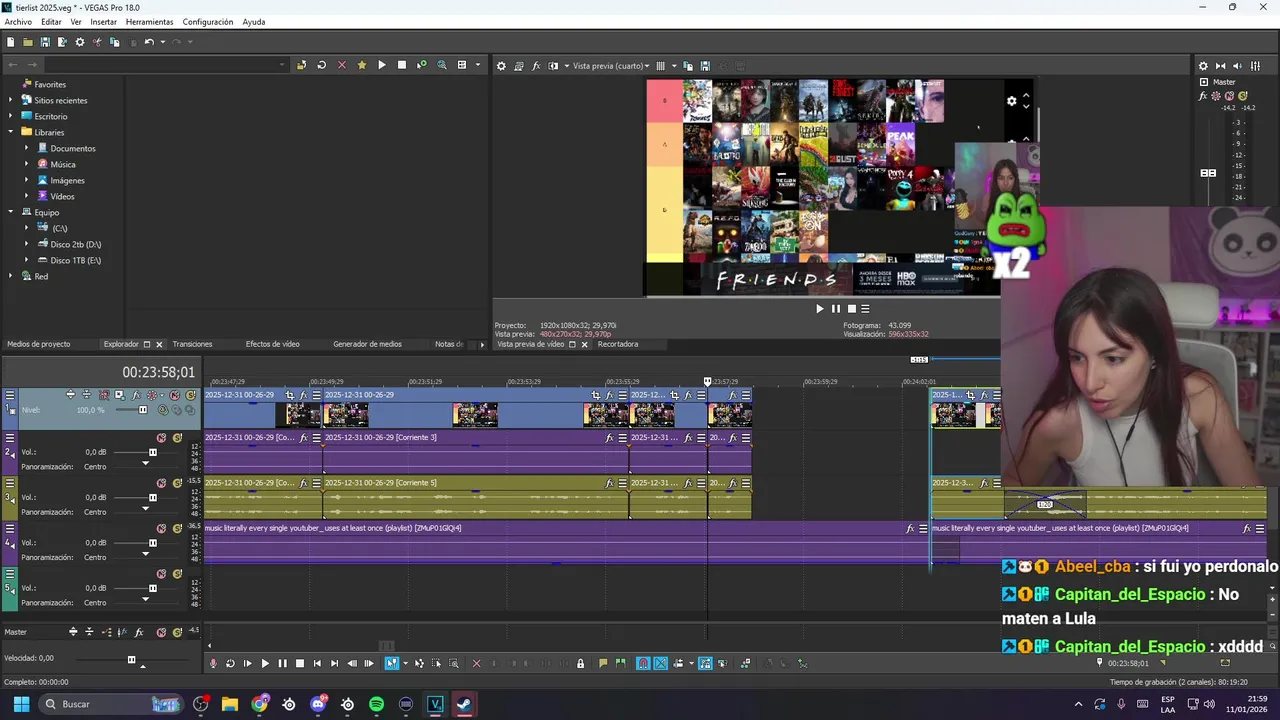This screenshot has height=720, width=1280.
Task: Mute video track 1
Action: coord(174,395)
